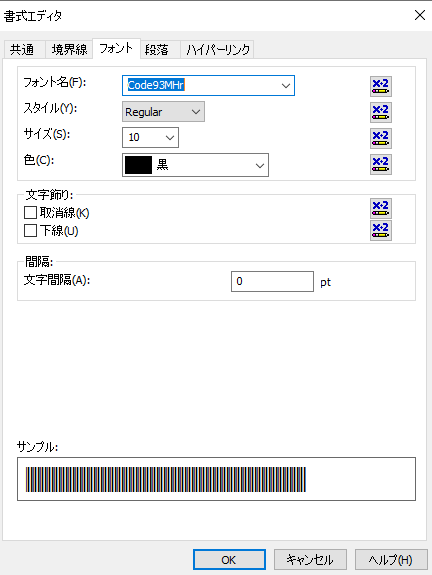Confirm with the OK button
The image size is (432, 575).
[x=229, y=560]
